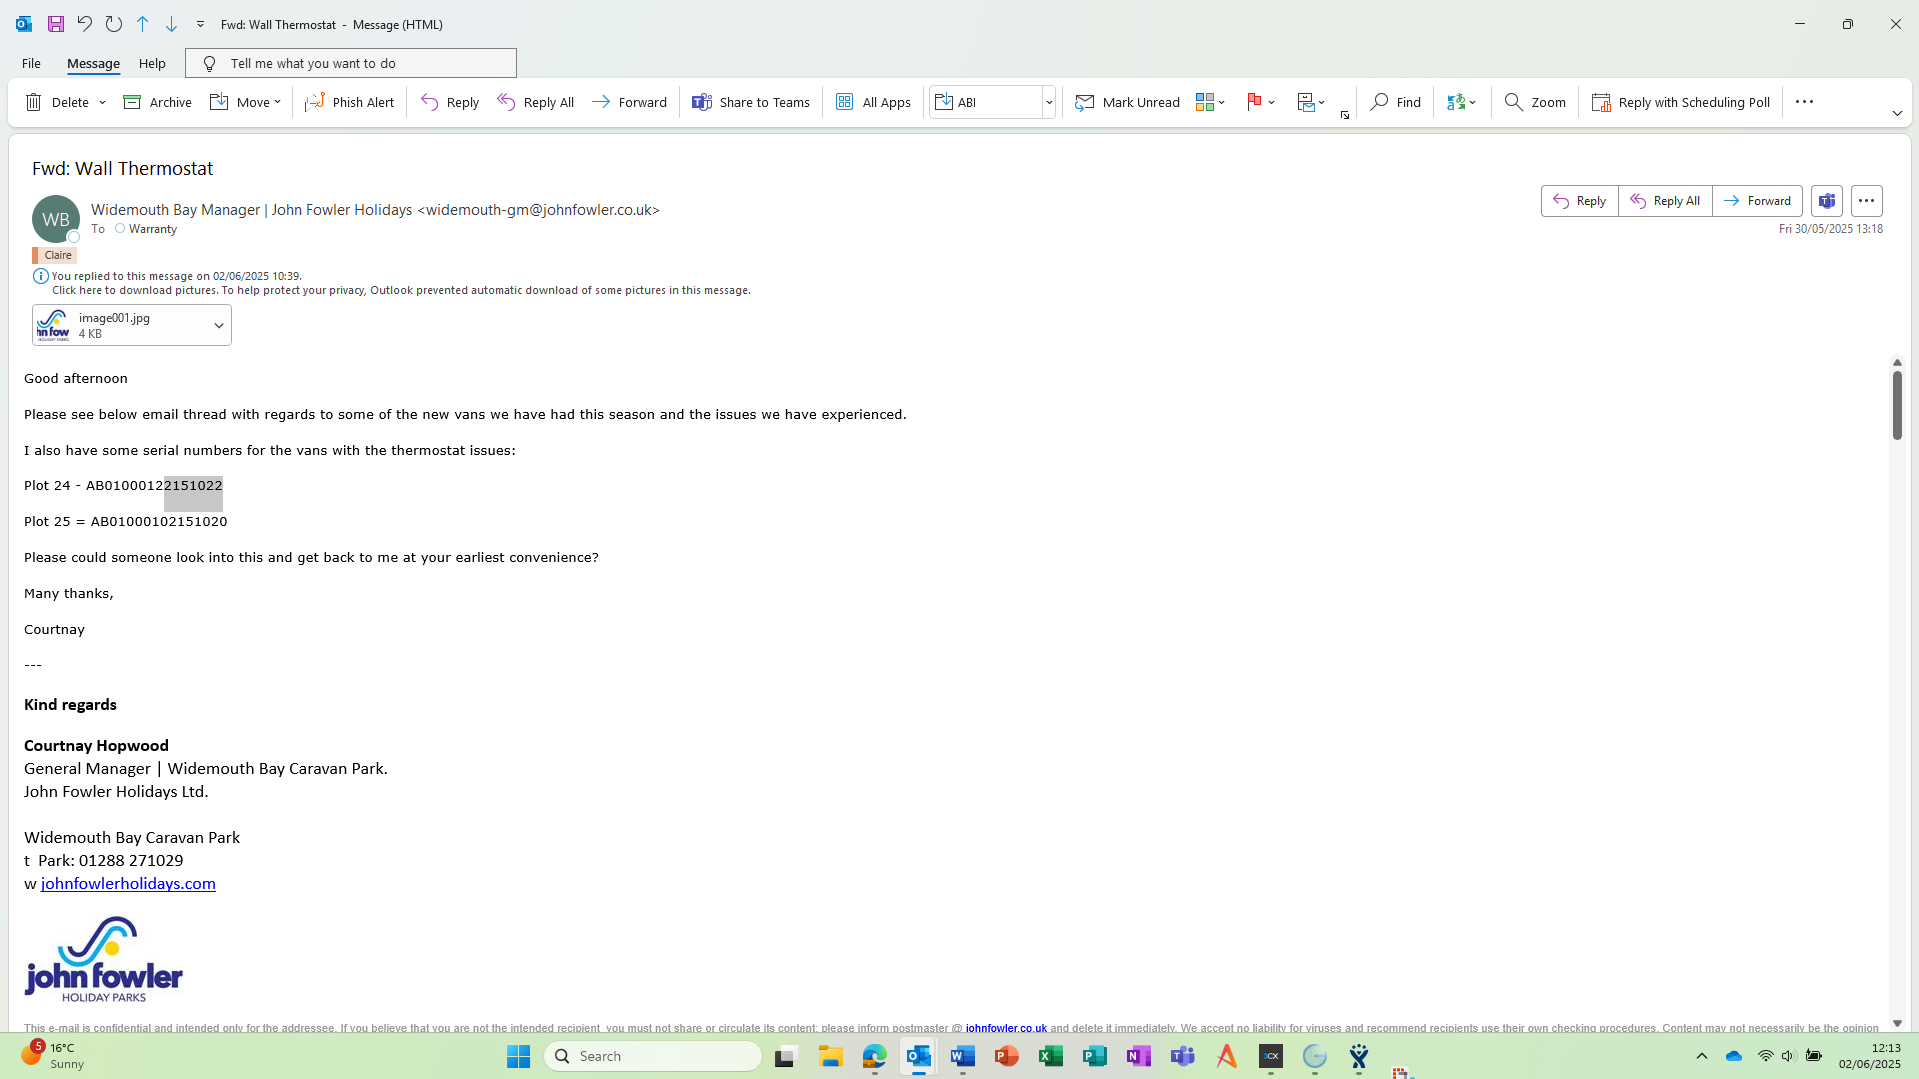Open Word from the taskbar
Screen dimensions: 1919x1079
pyautogui.click(x=963, y=1056)
